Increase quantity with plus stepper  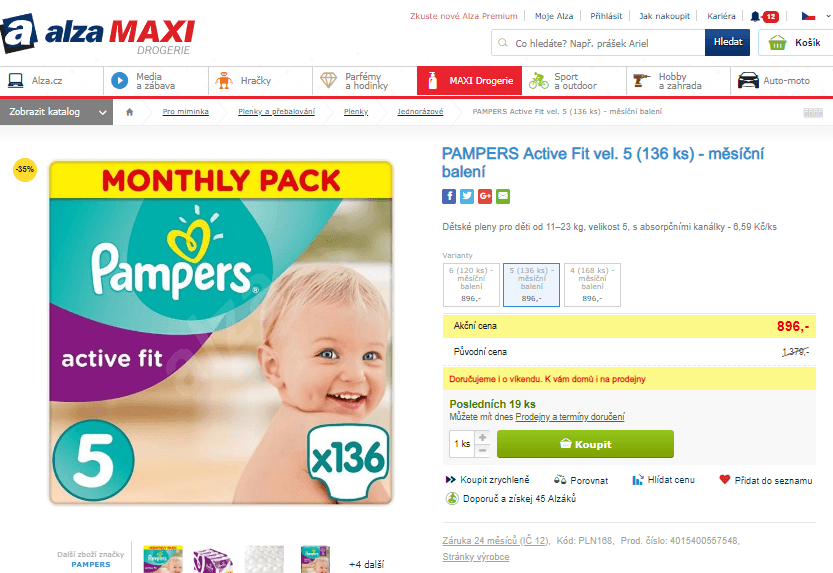point(482,437)
